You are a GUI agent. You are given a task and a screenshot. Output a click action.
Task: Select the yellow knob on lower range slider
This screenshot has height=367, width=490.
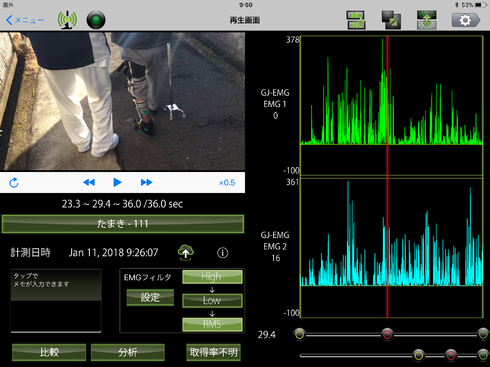(x=419, y=355)
